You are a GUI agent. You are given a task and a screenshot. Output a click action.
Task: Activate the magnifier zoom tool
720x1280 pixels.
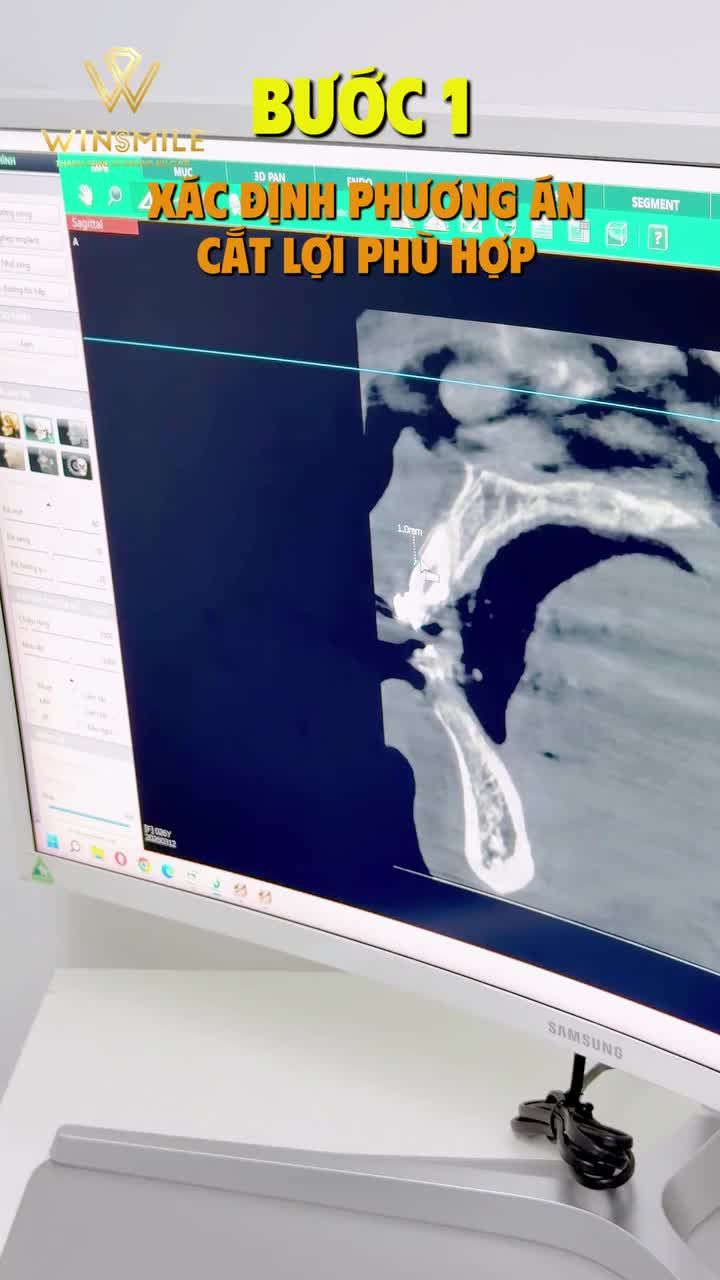click(x=115, y=196)
